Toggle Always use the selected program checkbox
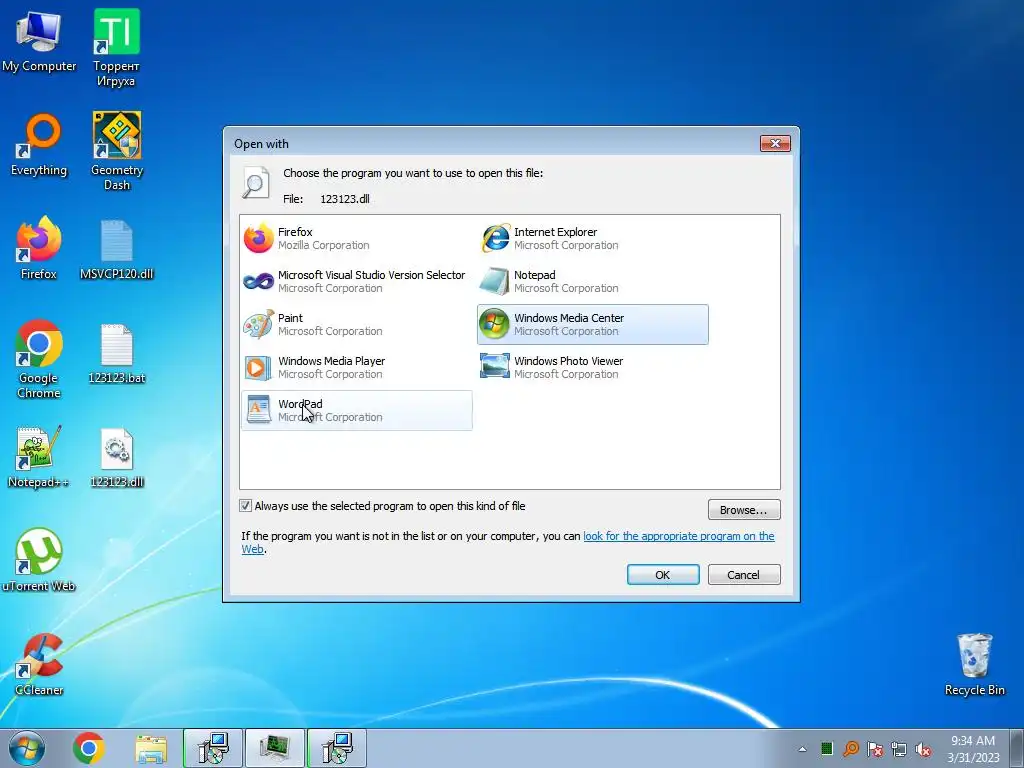This screenshot has height=768, width=1024. point(246,505)
